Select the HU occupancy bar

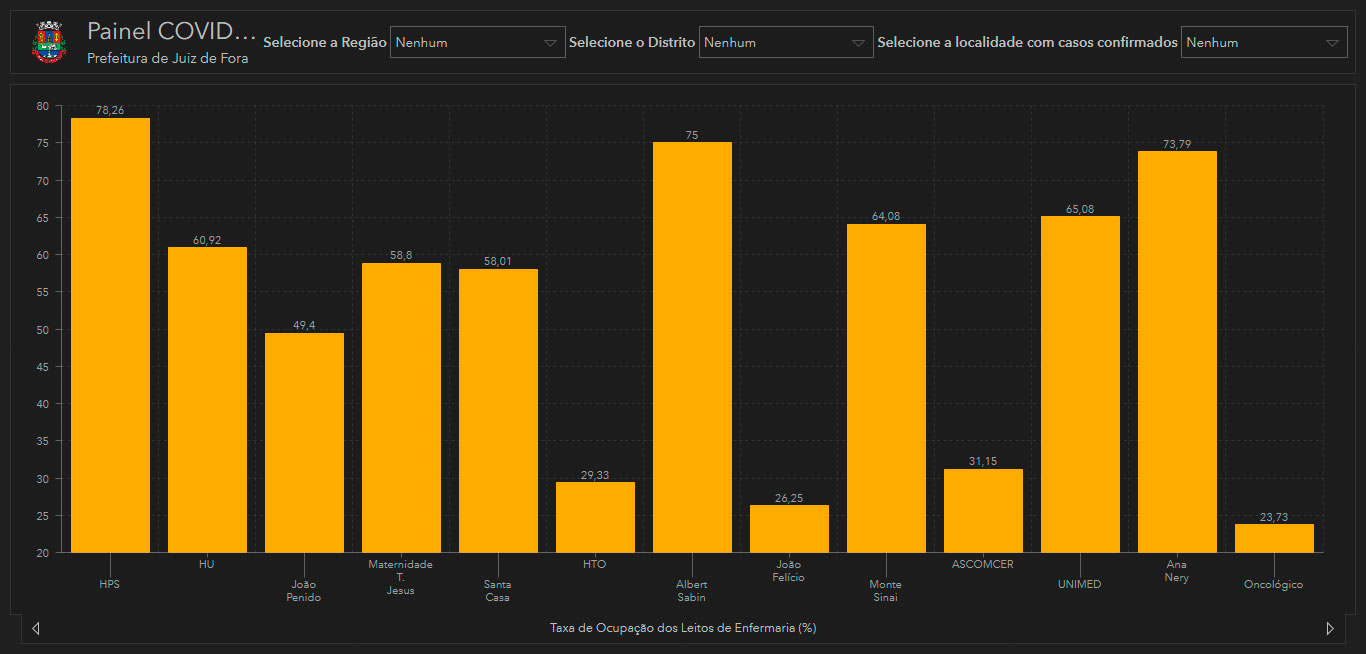click(207, 400)
